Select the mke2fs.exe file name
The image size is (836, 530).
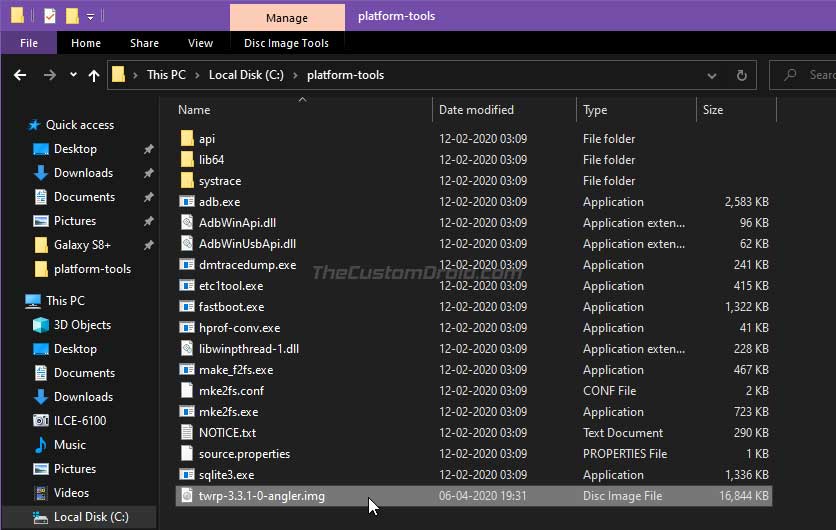(228, 412)
